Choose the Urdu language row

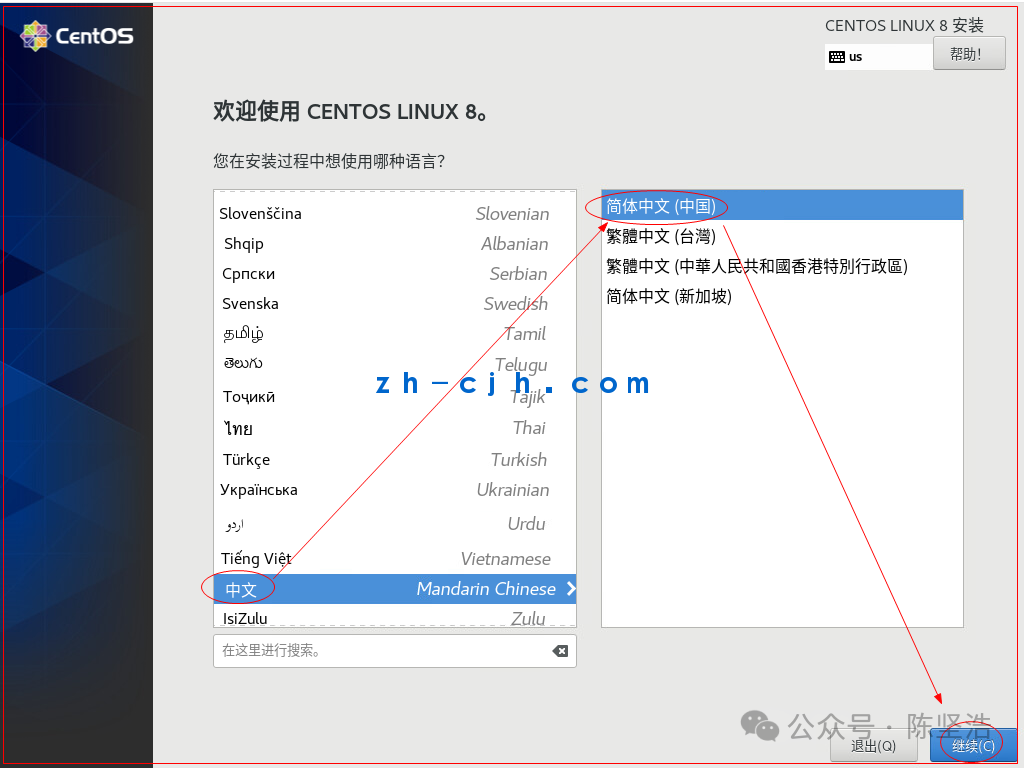(394, 524)
